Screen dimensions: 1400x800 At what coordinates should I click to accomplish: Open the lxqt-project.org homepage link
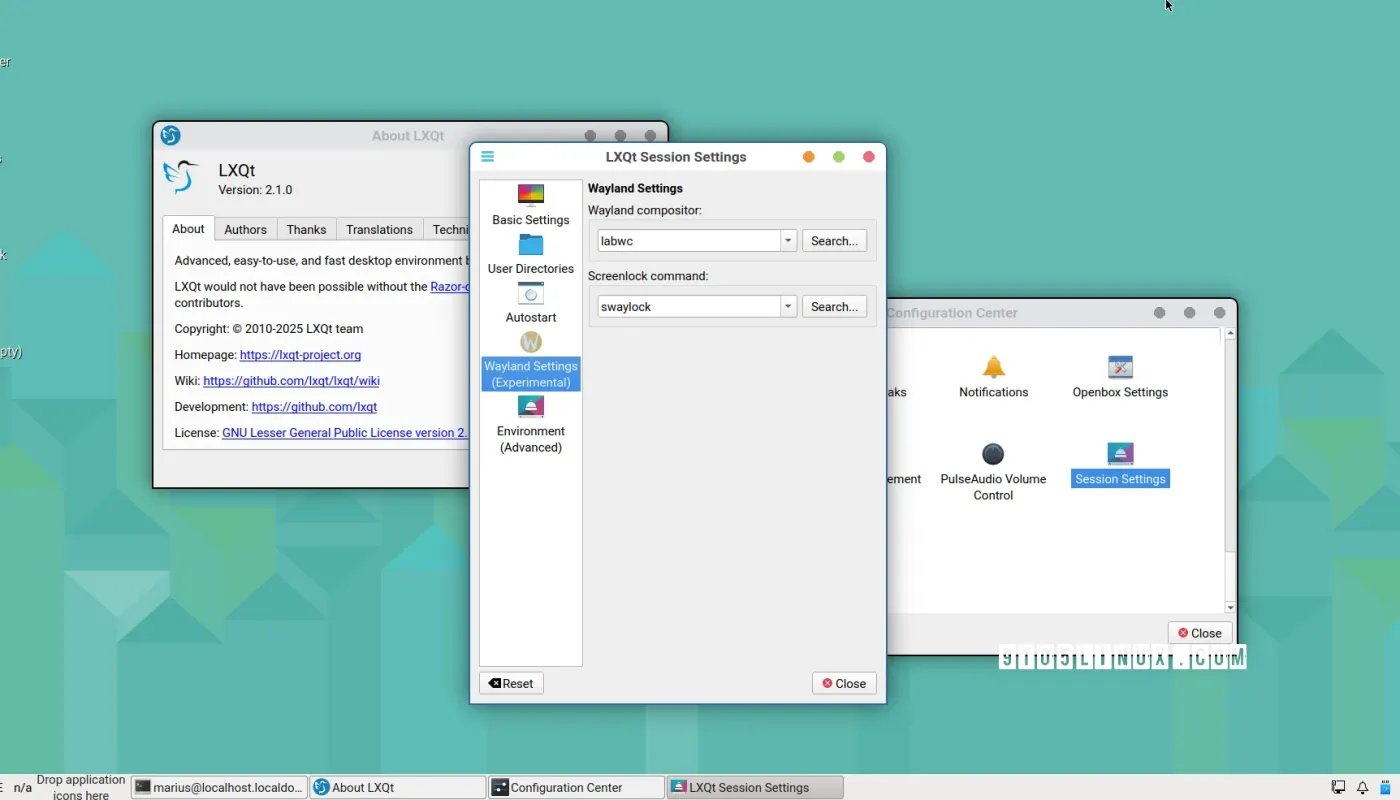click(x=300, y=355)
